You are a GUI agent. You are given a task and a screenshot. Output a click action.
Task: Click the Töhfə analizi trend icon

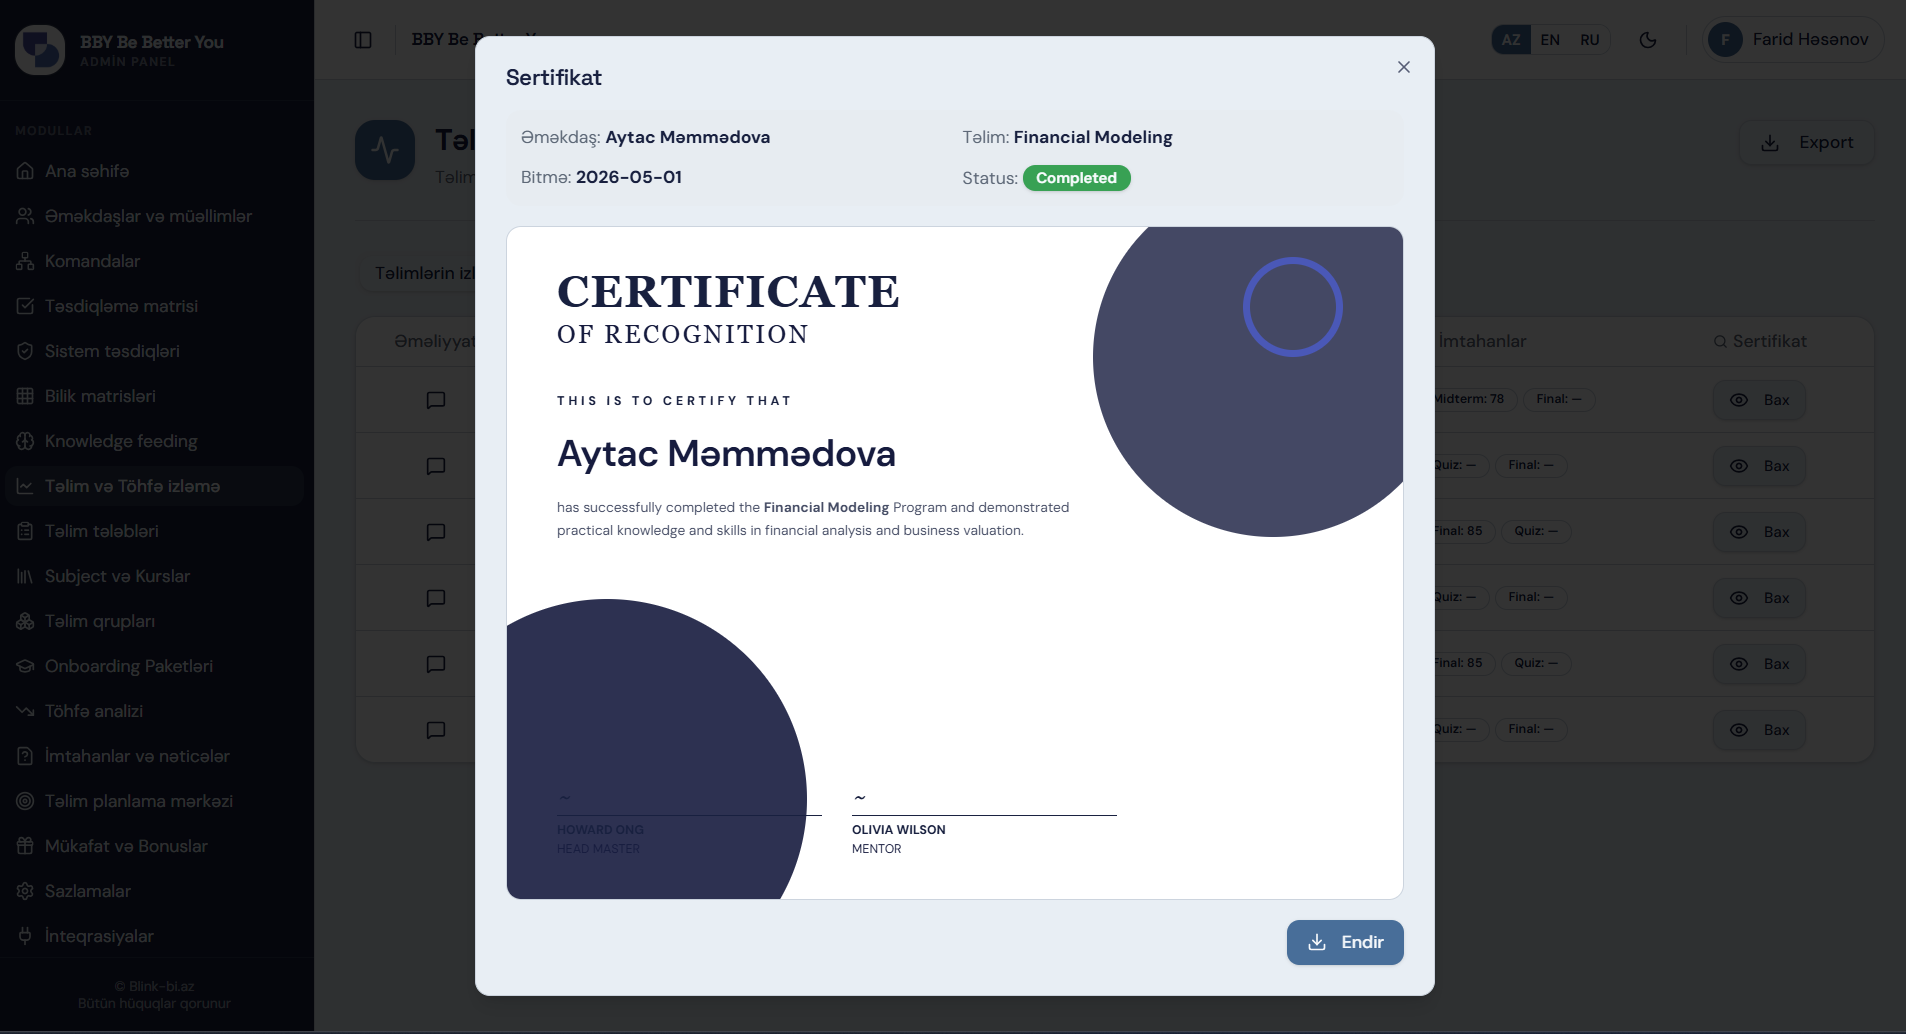click(25, 711)
